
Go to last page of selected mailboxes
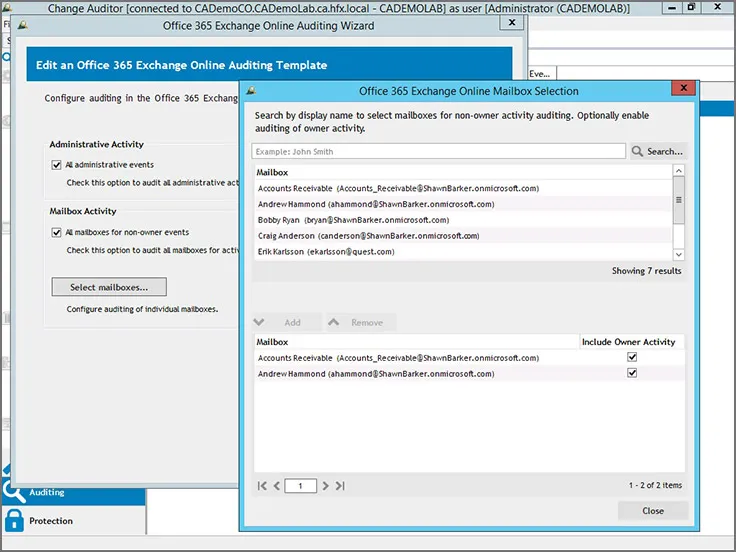[340, 486]
